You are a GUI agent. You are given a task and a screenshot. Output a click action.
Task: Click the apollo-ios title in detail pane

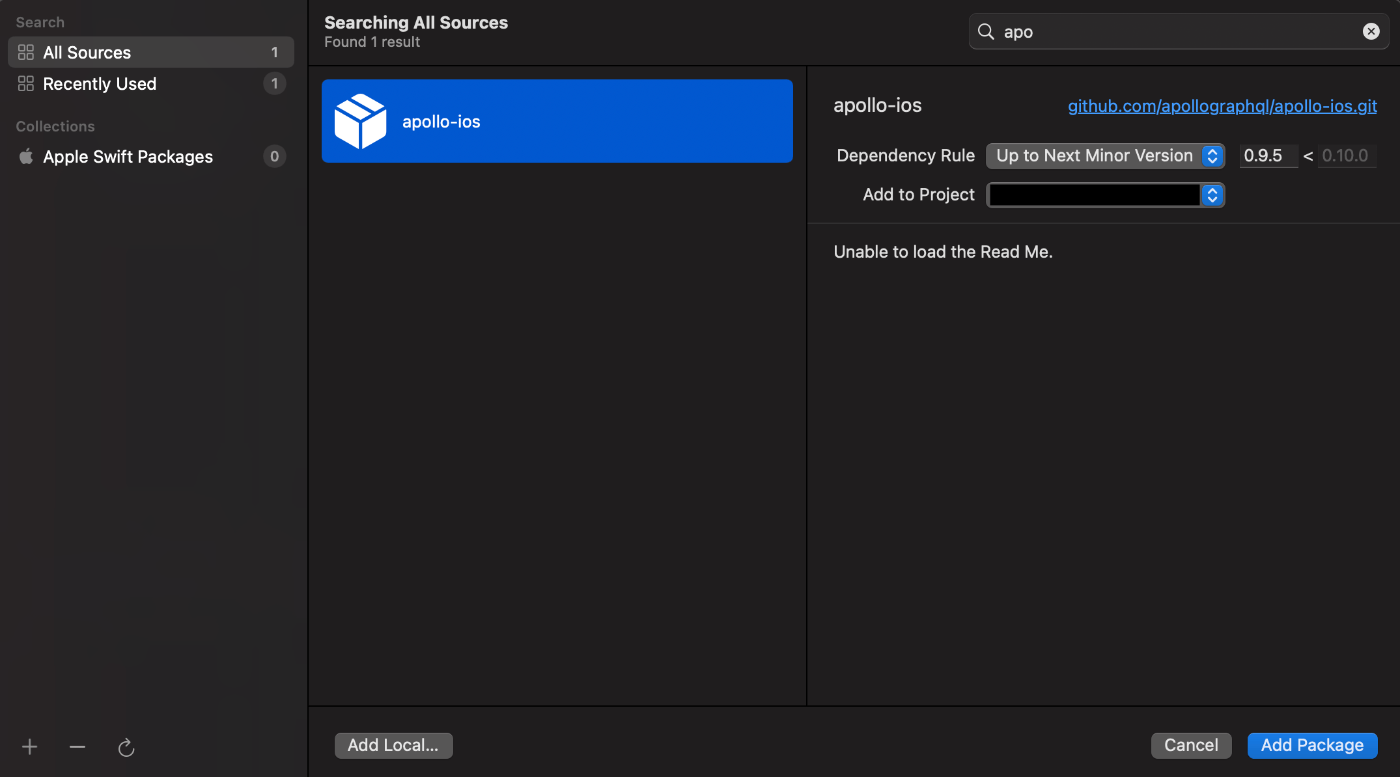click(x=878, y=105)
